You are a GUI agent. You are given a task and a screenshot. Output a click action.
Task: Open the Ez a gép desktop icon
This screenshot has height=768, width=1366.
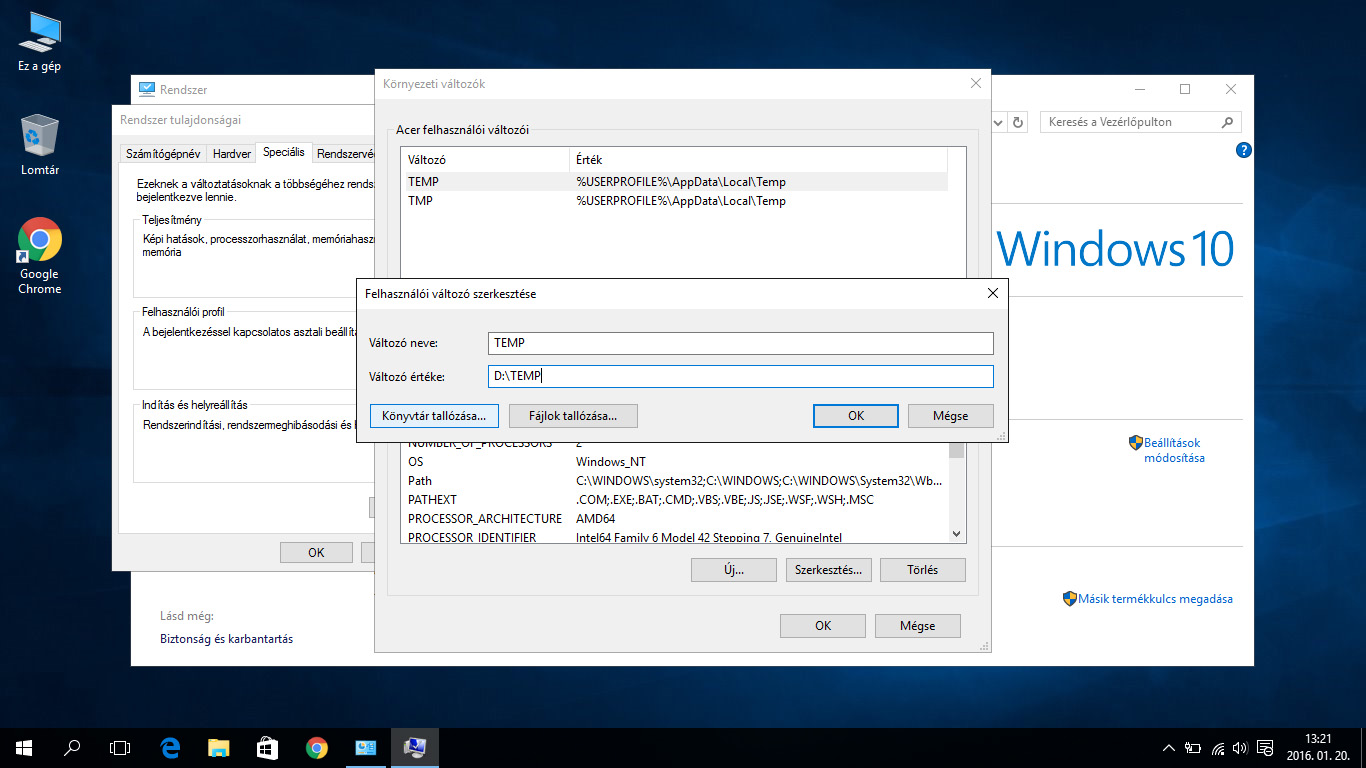tap(39, 34)
